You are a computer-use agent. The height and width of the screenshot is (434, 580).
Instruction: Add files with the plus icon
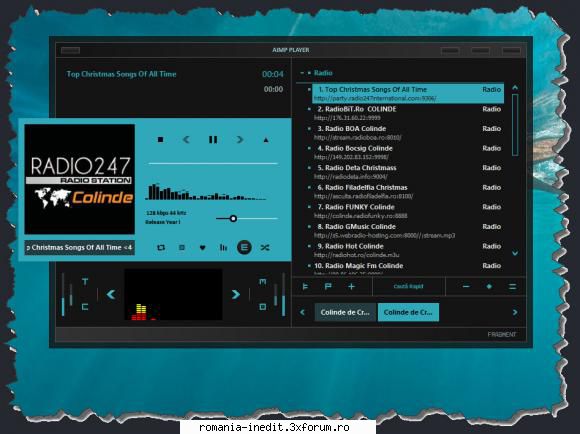[351, 286]
